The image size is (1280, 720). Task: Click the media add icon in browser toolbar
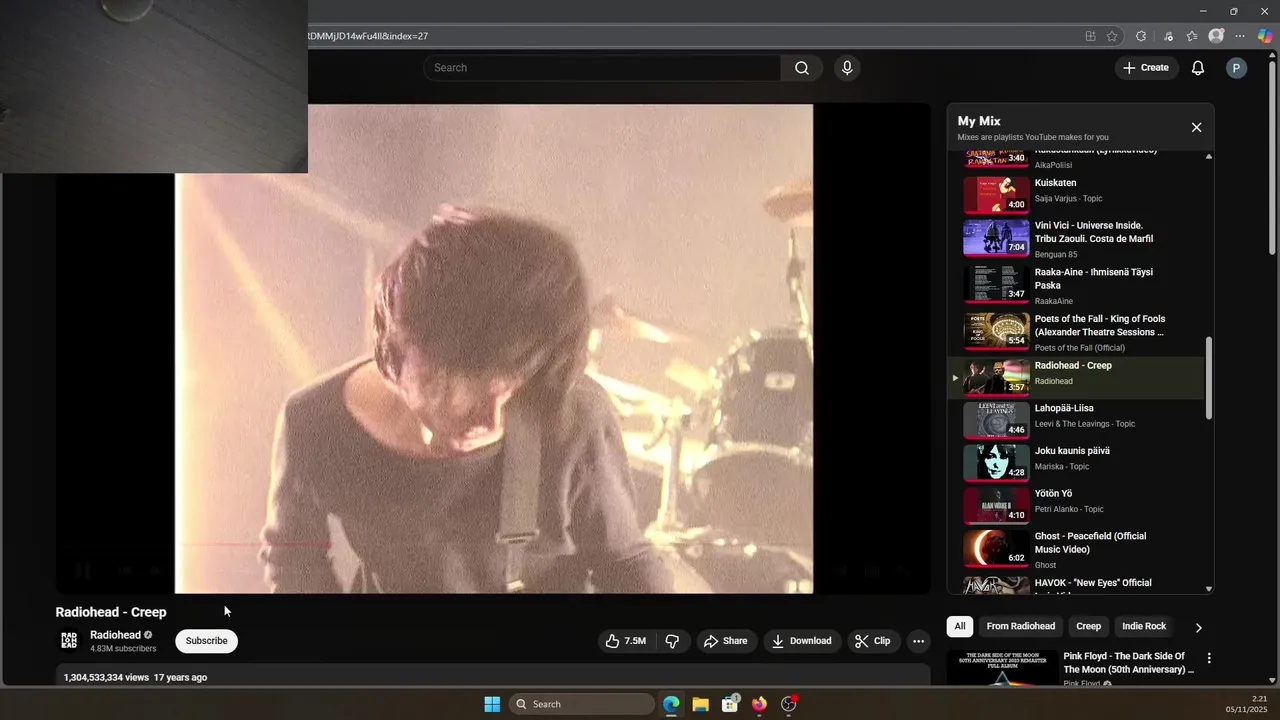click(x=1168, y=36)
